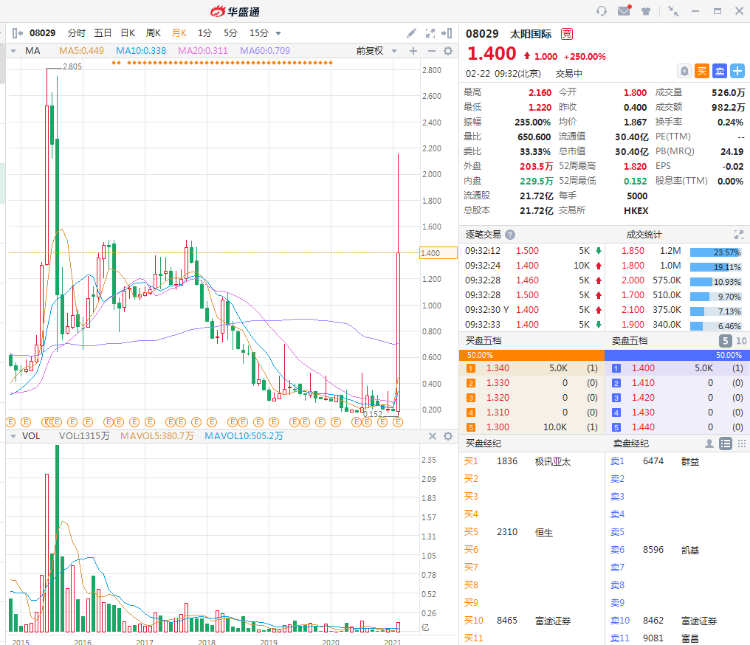The image size is (750, 645).
Task: Open the 成交统计 statistics tab
Action: tap(644, 234)
